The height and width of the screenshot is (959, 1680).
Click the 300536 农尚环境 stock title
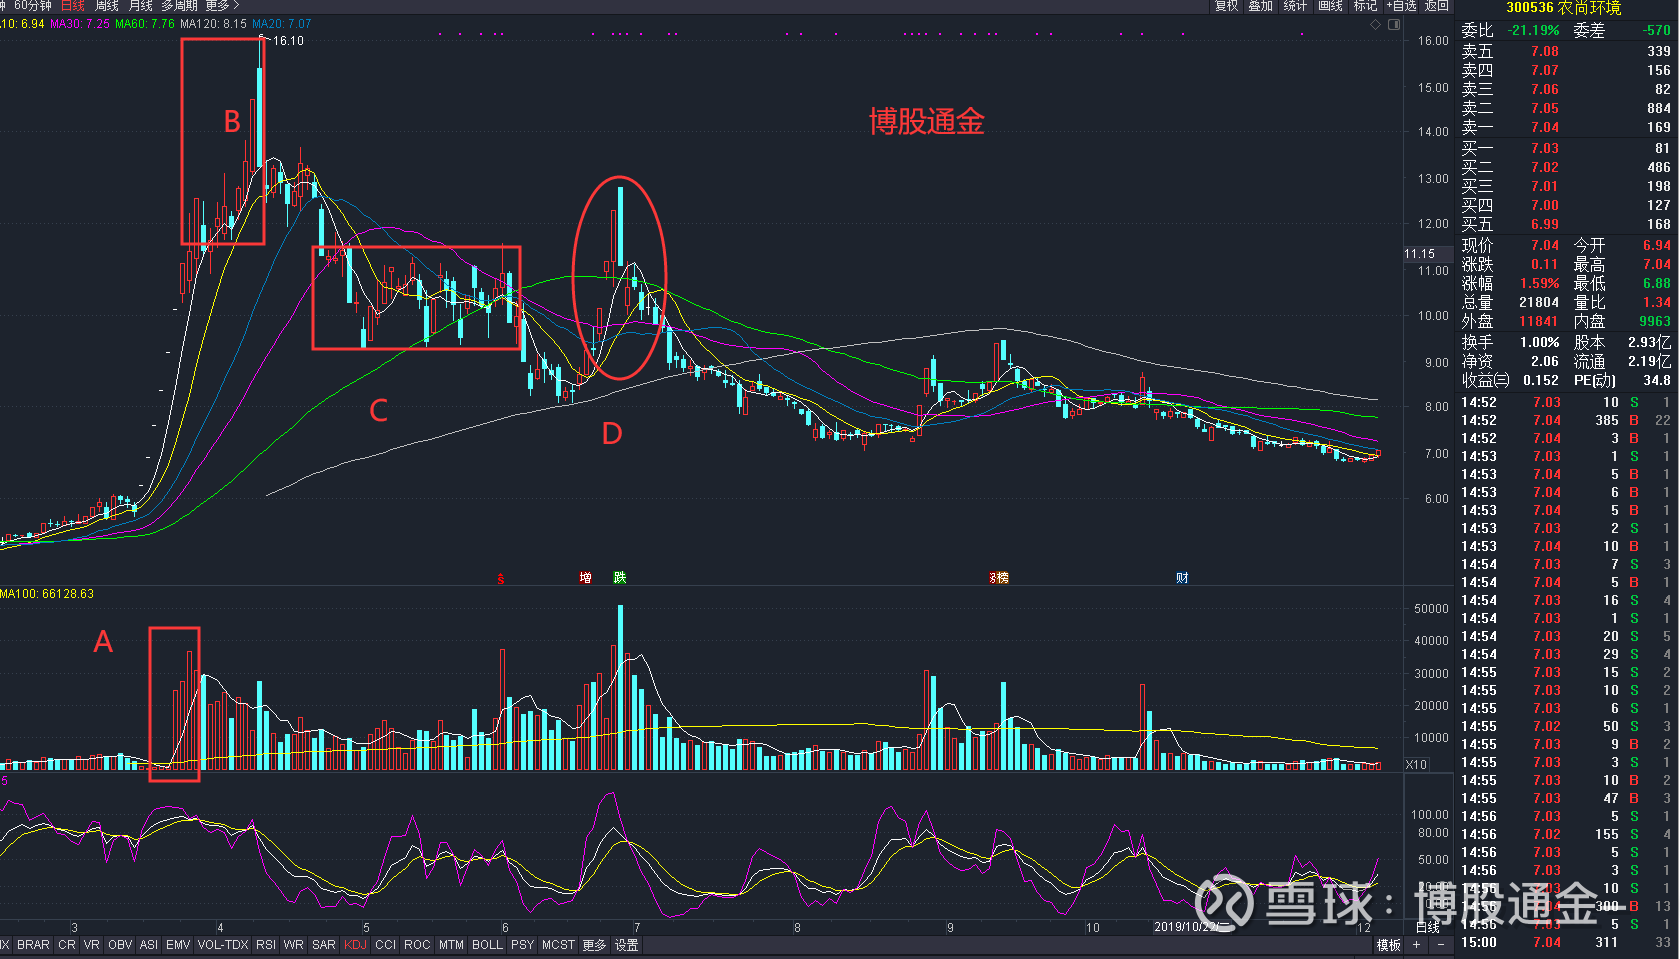tap(1563, 8)
